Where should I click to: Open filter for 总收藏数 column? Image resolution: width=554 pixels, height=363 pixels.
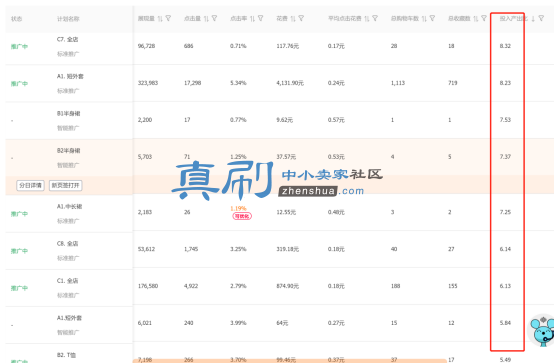click(484, 18)
